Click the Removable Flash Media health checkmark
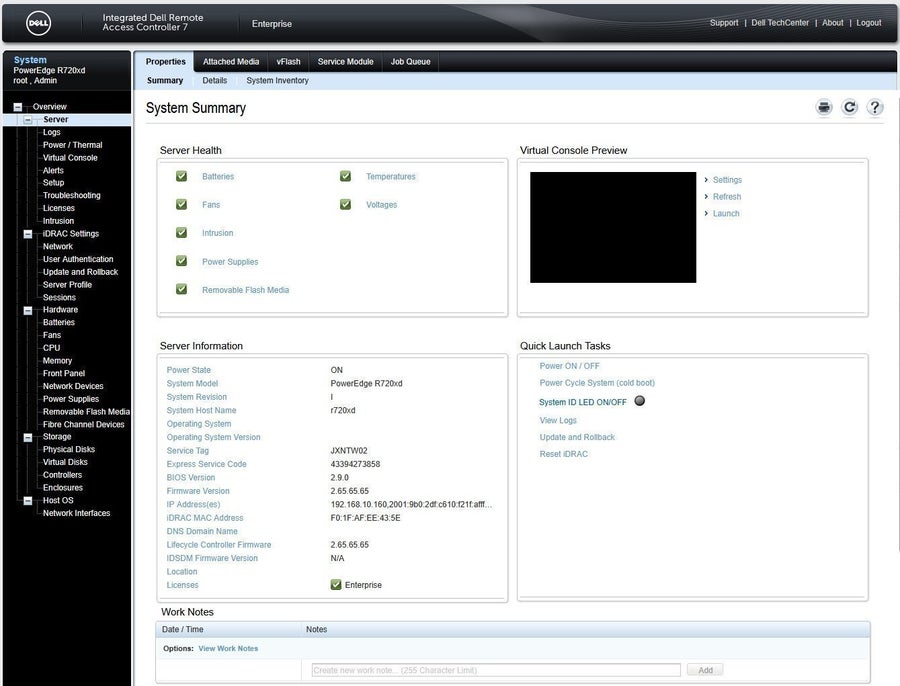 pos(181,289)
